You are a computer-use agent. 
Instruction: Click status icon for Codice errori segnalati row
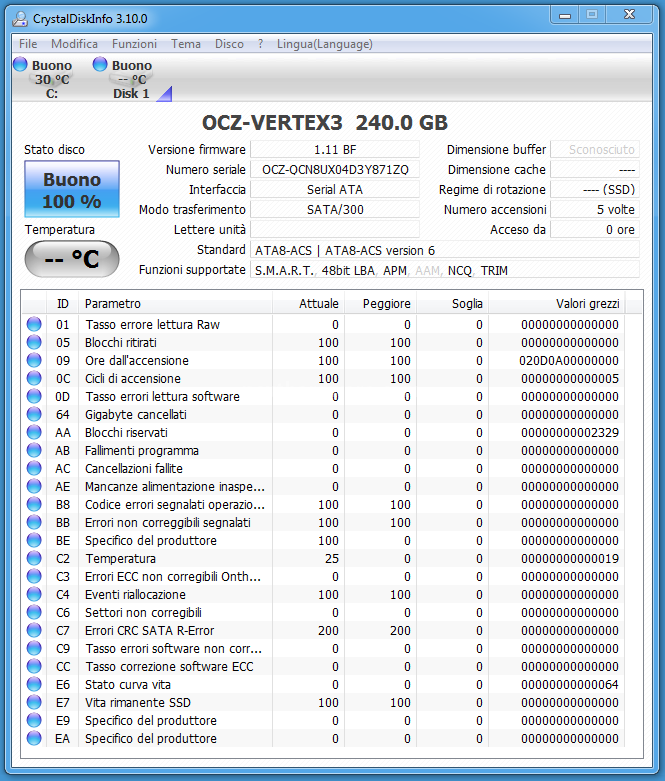[34, 504]
